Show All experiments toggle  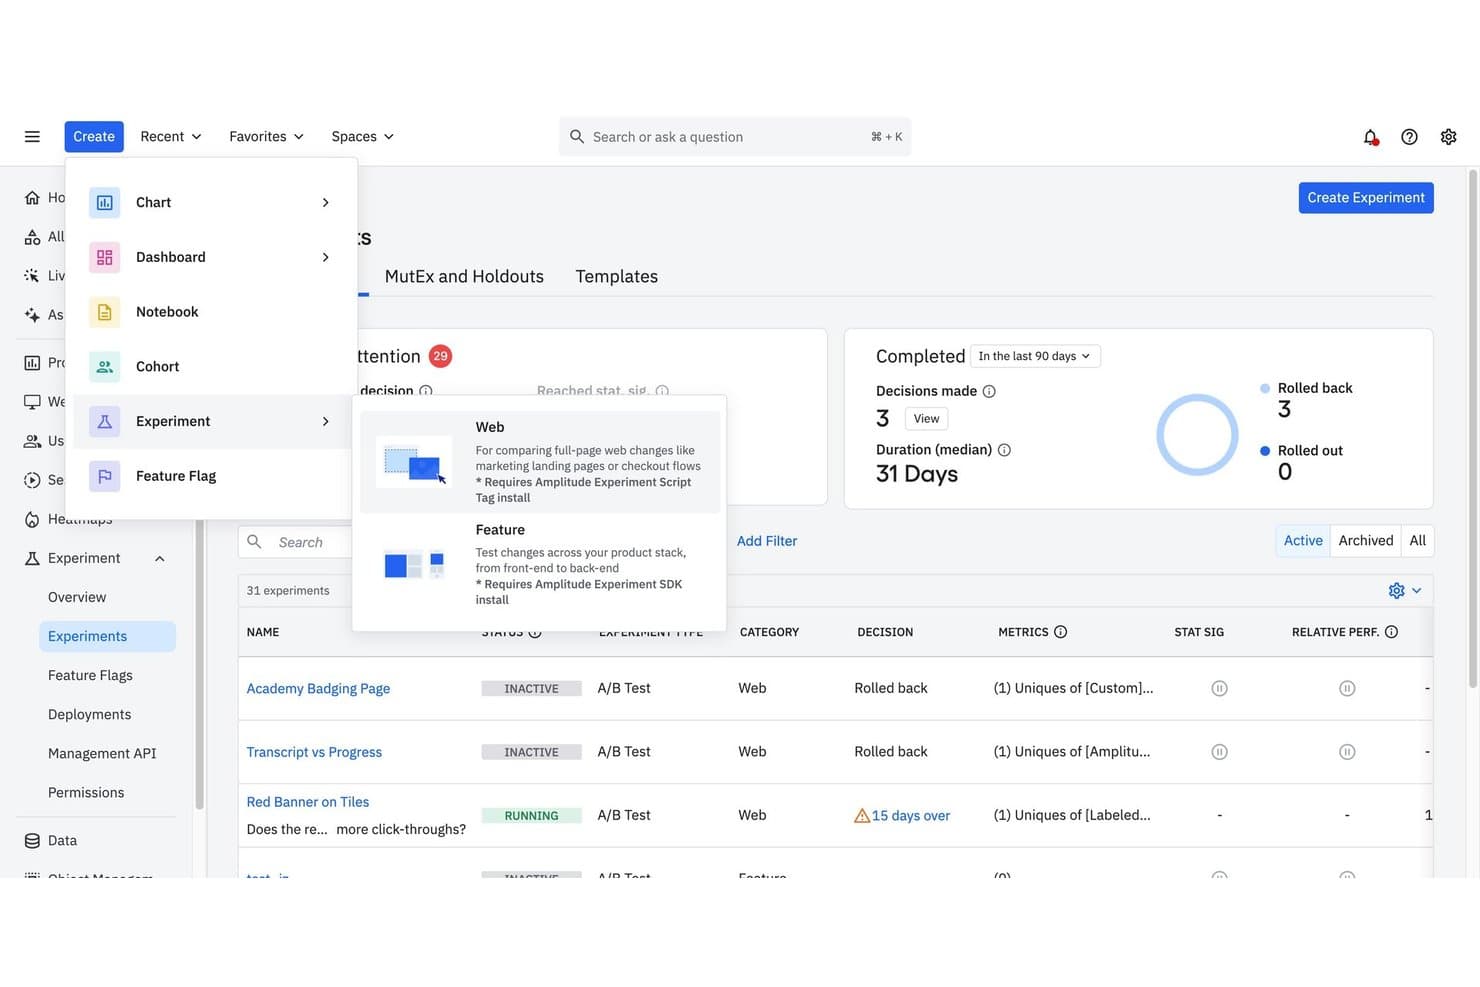[x=1417, y=541]
